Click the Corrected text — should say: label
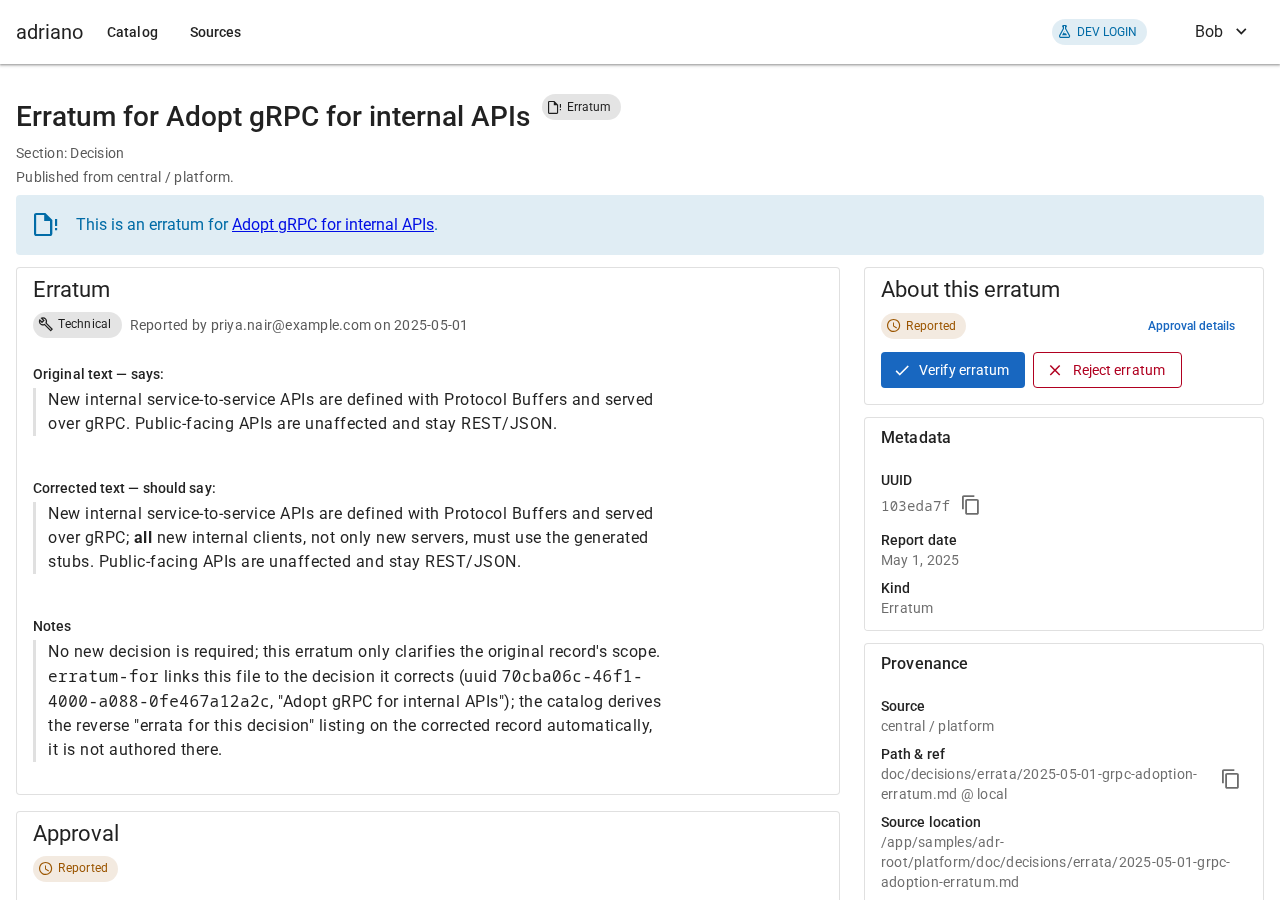This screenshot has height=900, width=1280. 124,488
